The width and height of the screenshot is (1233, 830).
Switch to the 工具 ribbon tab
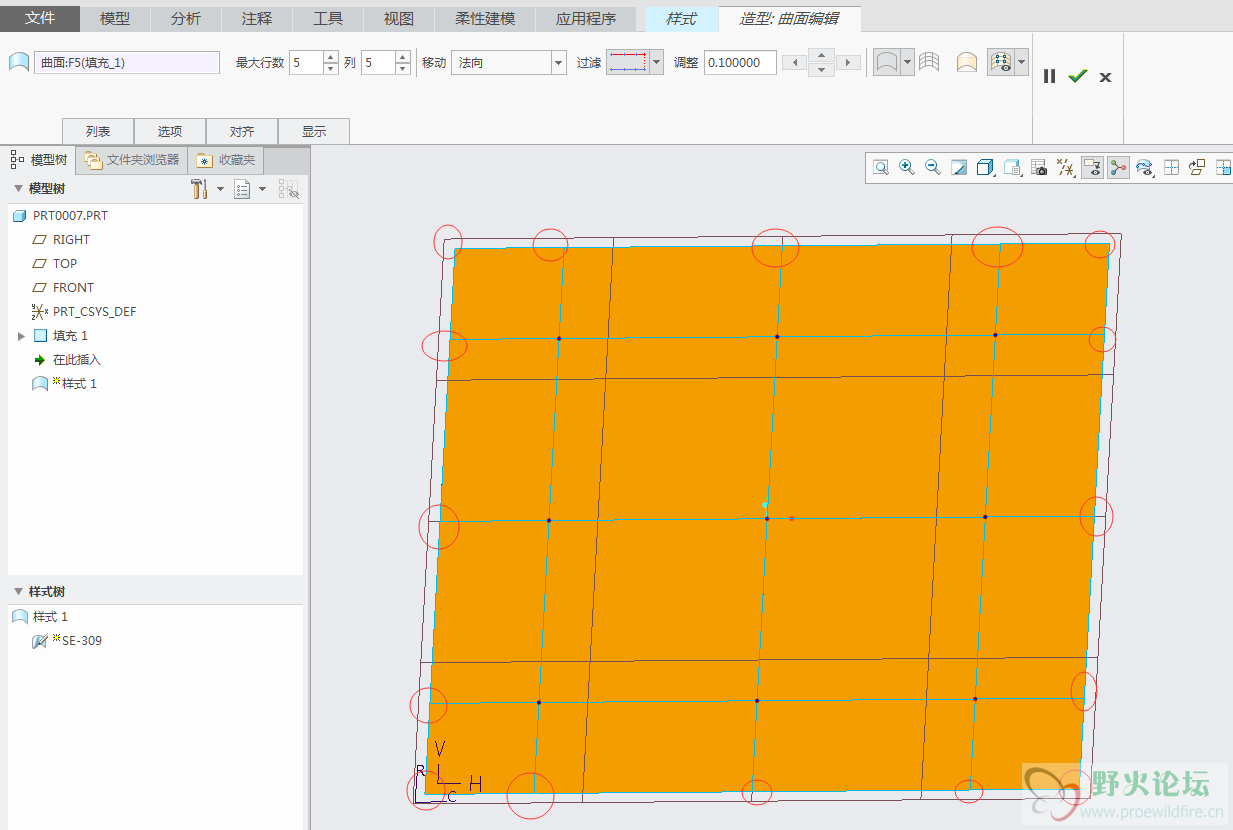tap(328, 18)
